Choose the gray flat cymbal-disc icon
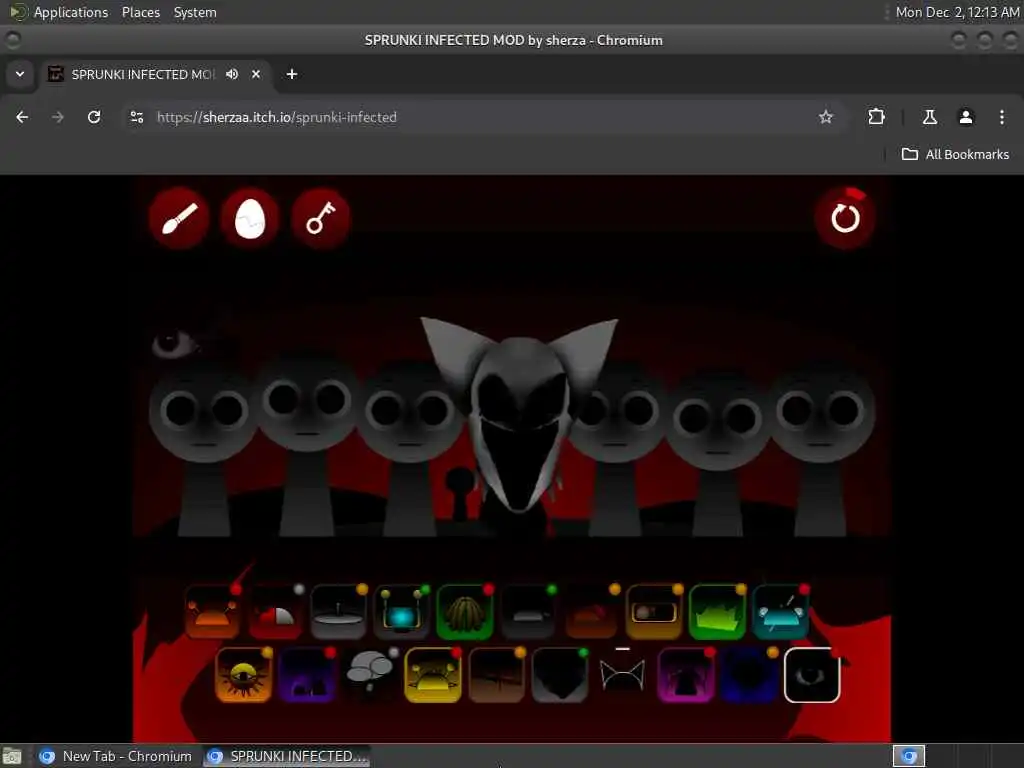1024x768 pixels. pyautogui.click(x=338, y=612)
